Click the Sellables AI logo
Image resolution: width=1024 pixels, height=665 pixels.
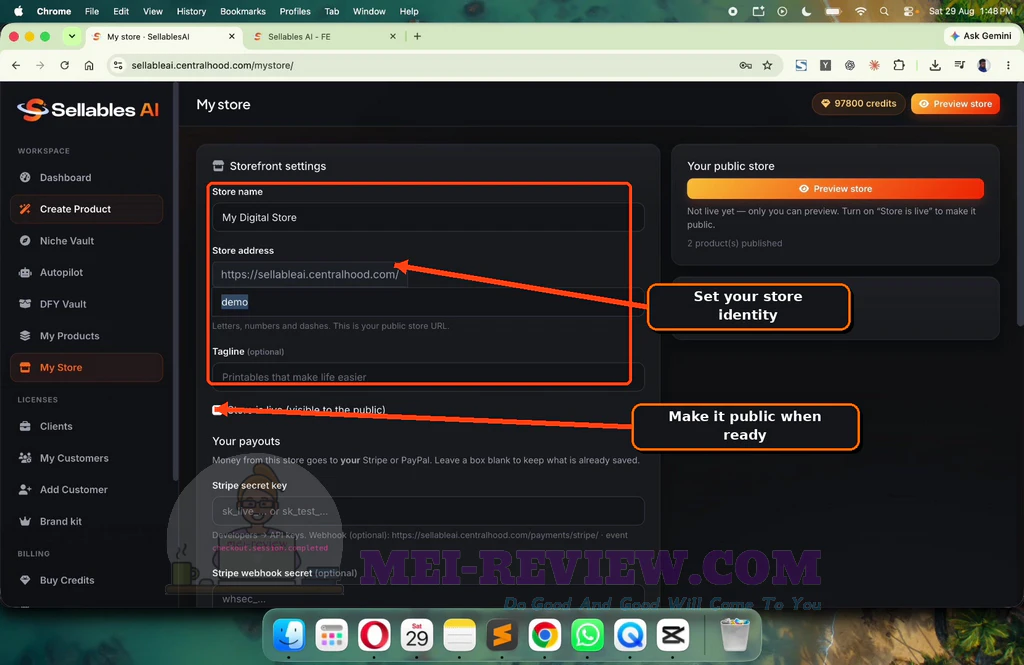[x=88, y=110]
